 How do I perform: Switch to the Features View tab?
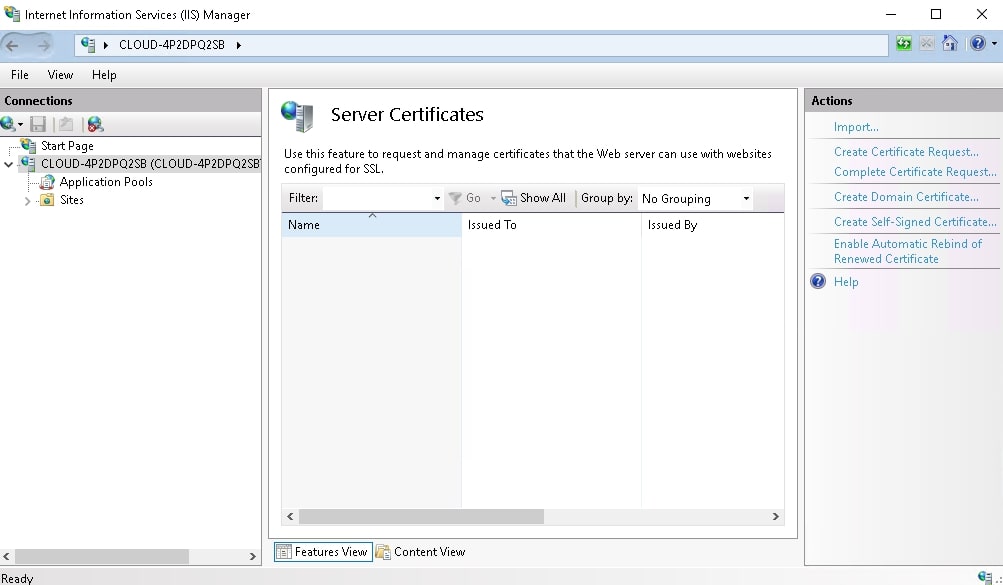[x=323, y=552]
